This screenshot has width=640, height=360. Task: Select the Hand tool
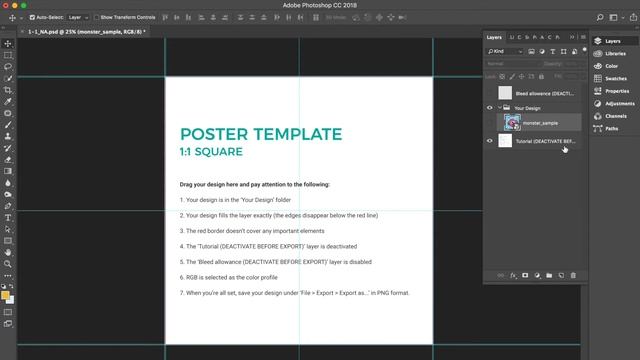pos(8,252)
